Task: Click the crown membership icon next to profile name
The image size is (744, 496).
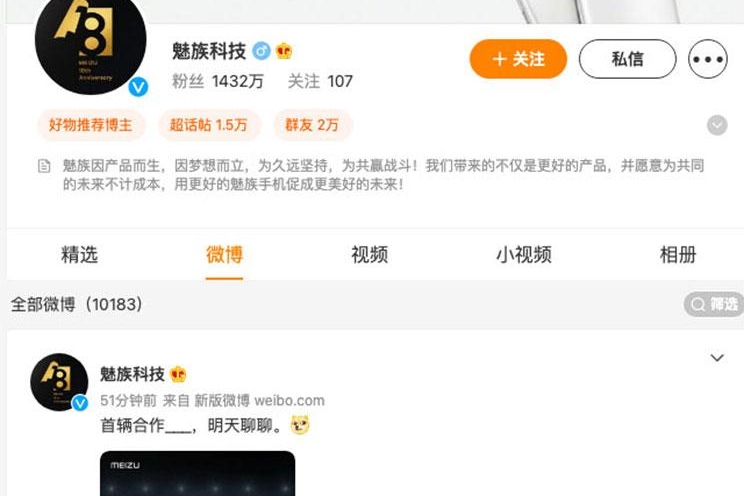Action: pos(284,51)
